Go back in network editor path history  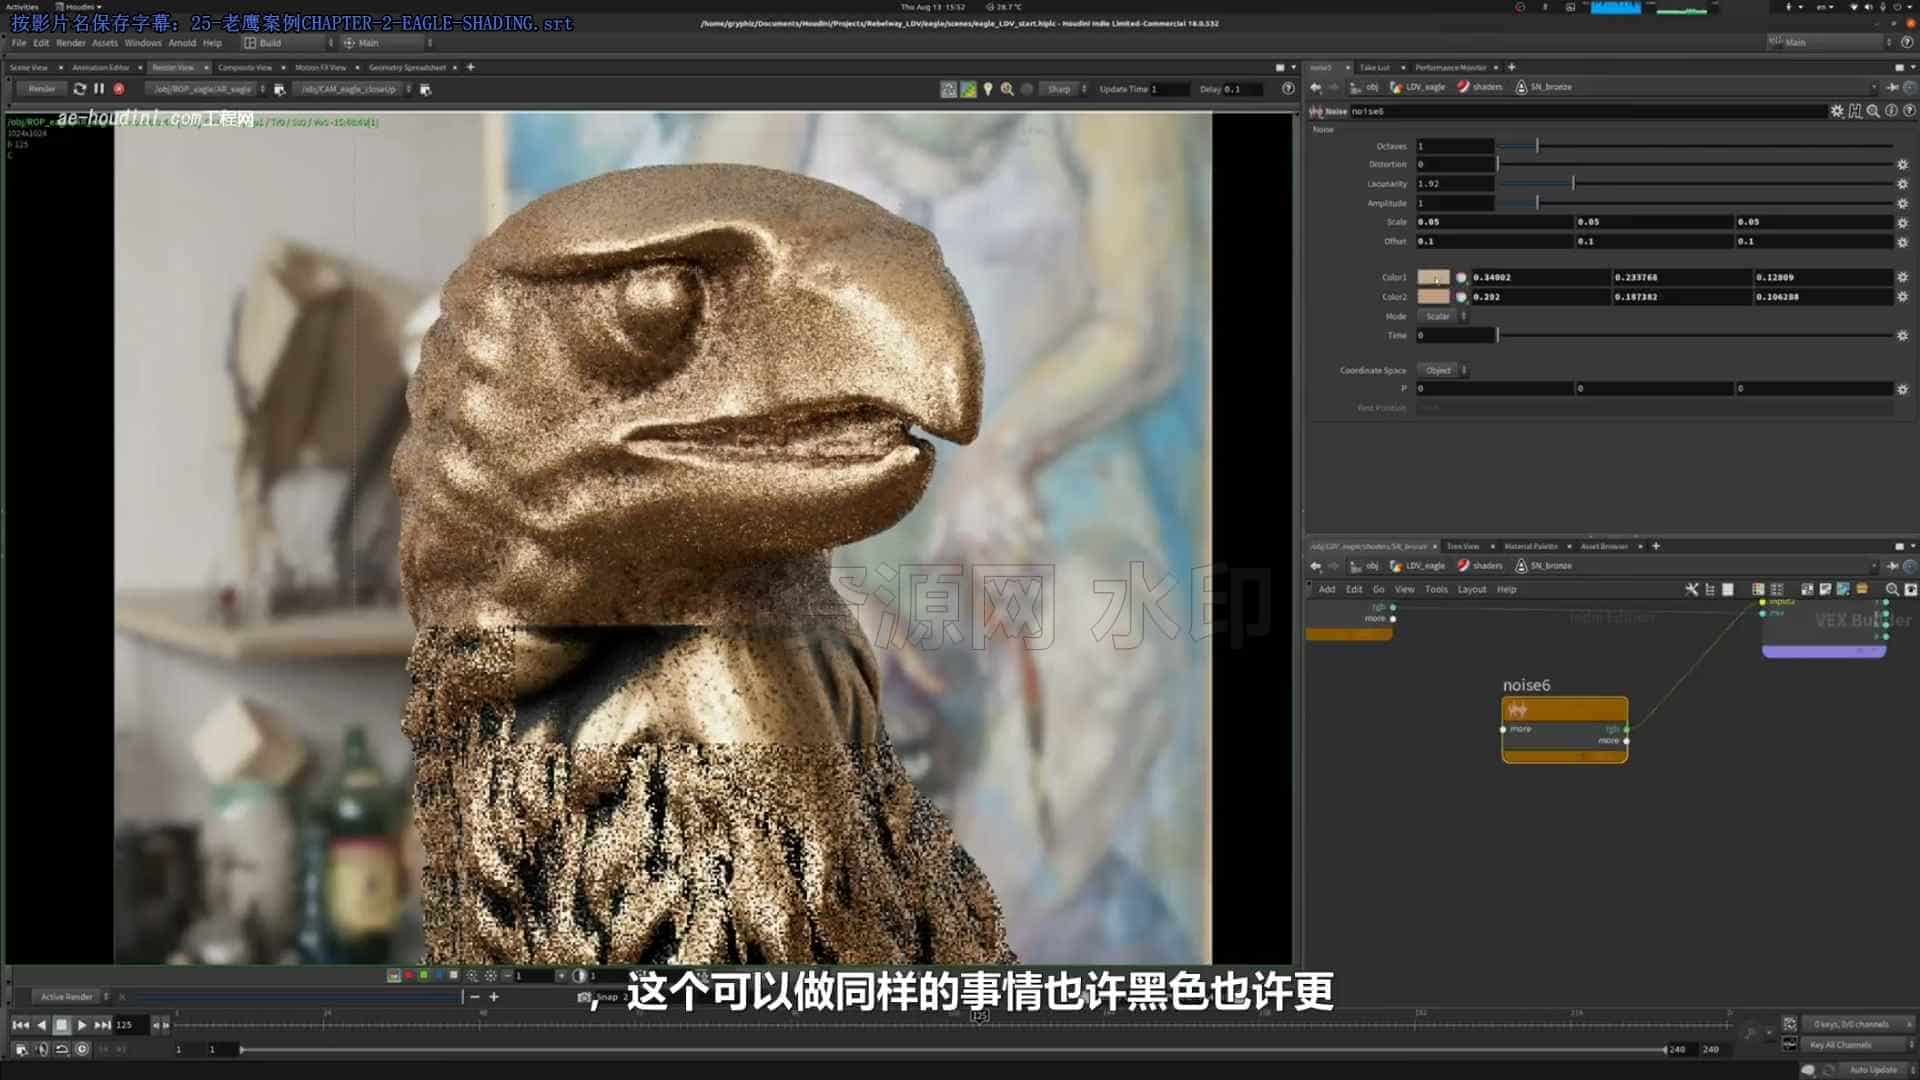click(1316, 566)
